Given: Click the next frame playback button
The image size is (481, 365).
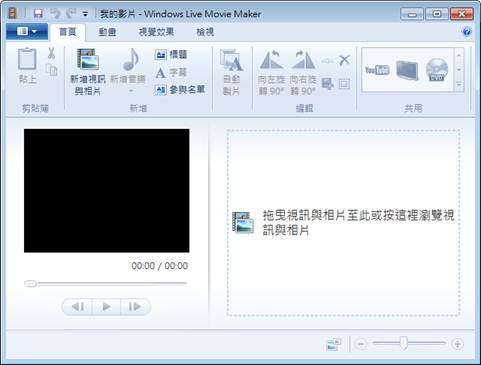Looking at the screenshot, I should coord(135,307).
